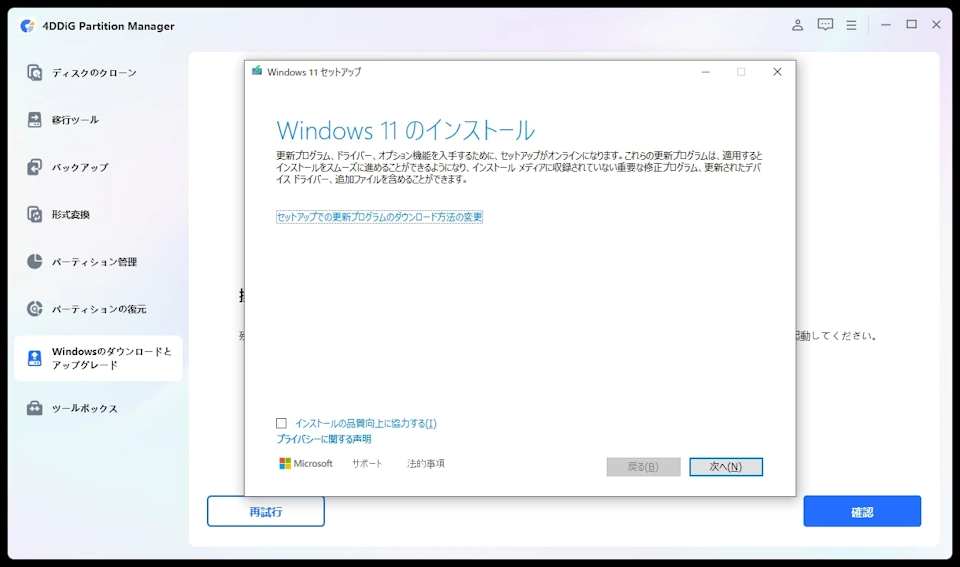Select パーティションの復元 menu item
This screenshot has width=960, height=567.
[99, 309]
